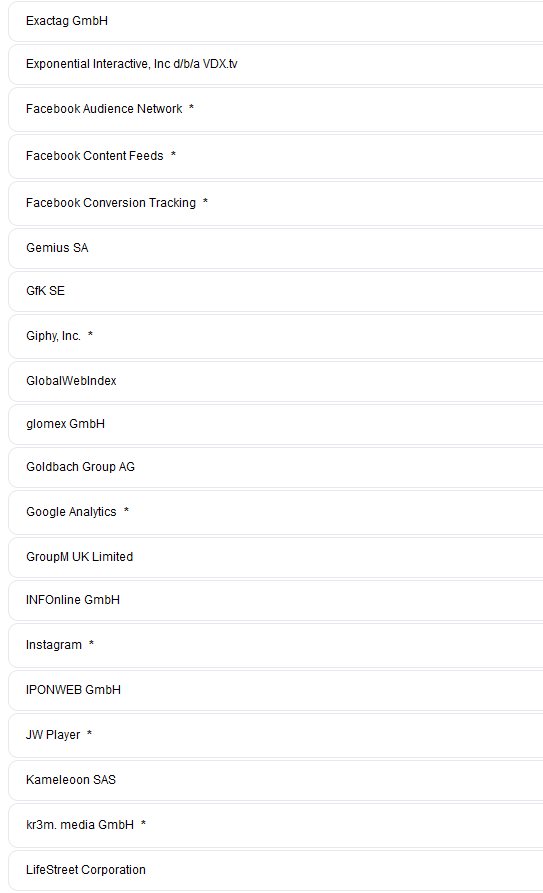Open the LifeStreet Corporation entry
Image resolution: width=543 pixels, height=893 pixels.
[x=276, y=870]
